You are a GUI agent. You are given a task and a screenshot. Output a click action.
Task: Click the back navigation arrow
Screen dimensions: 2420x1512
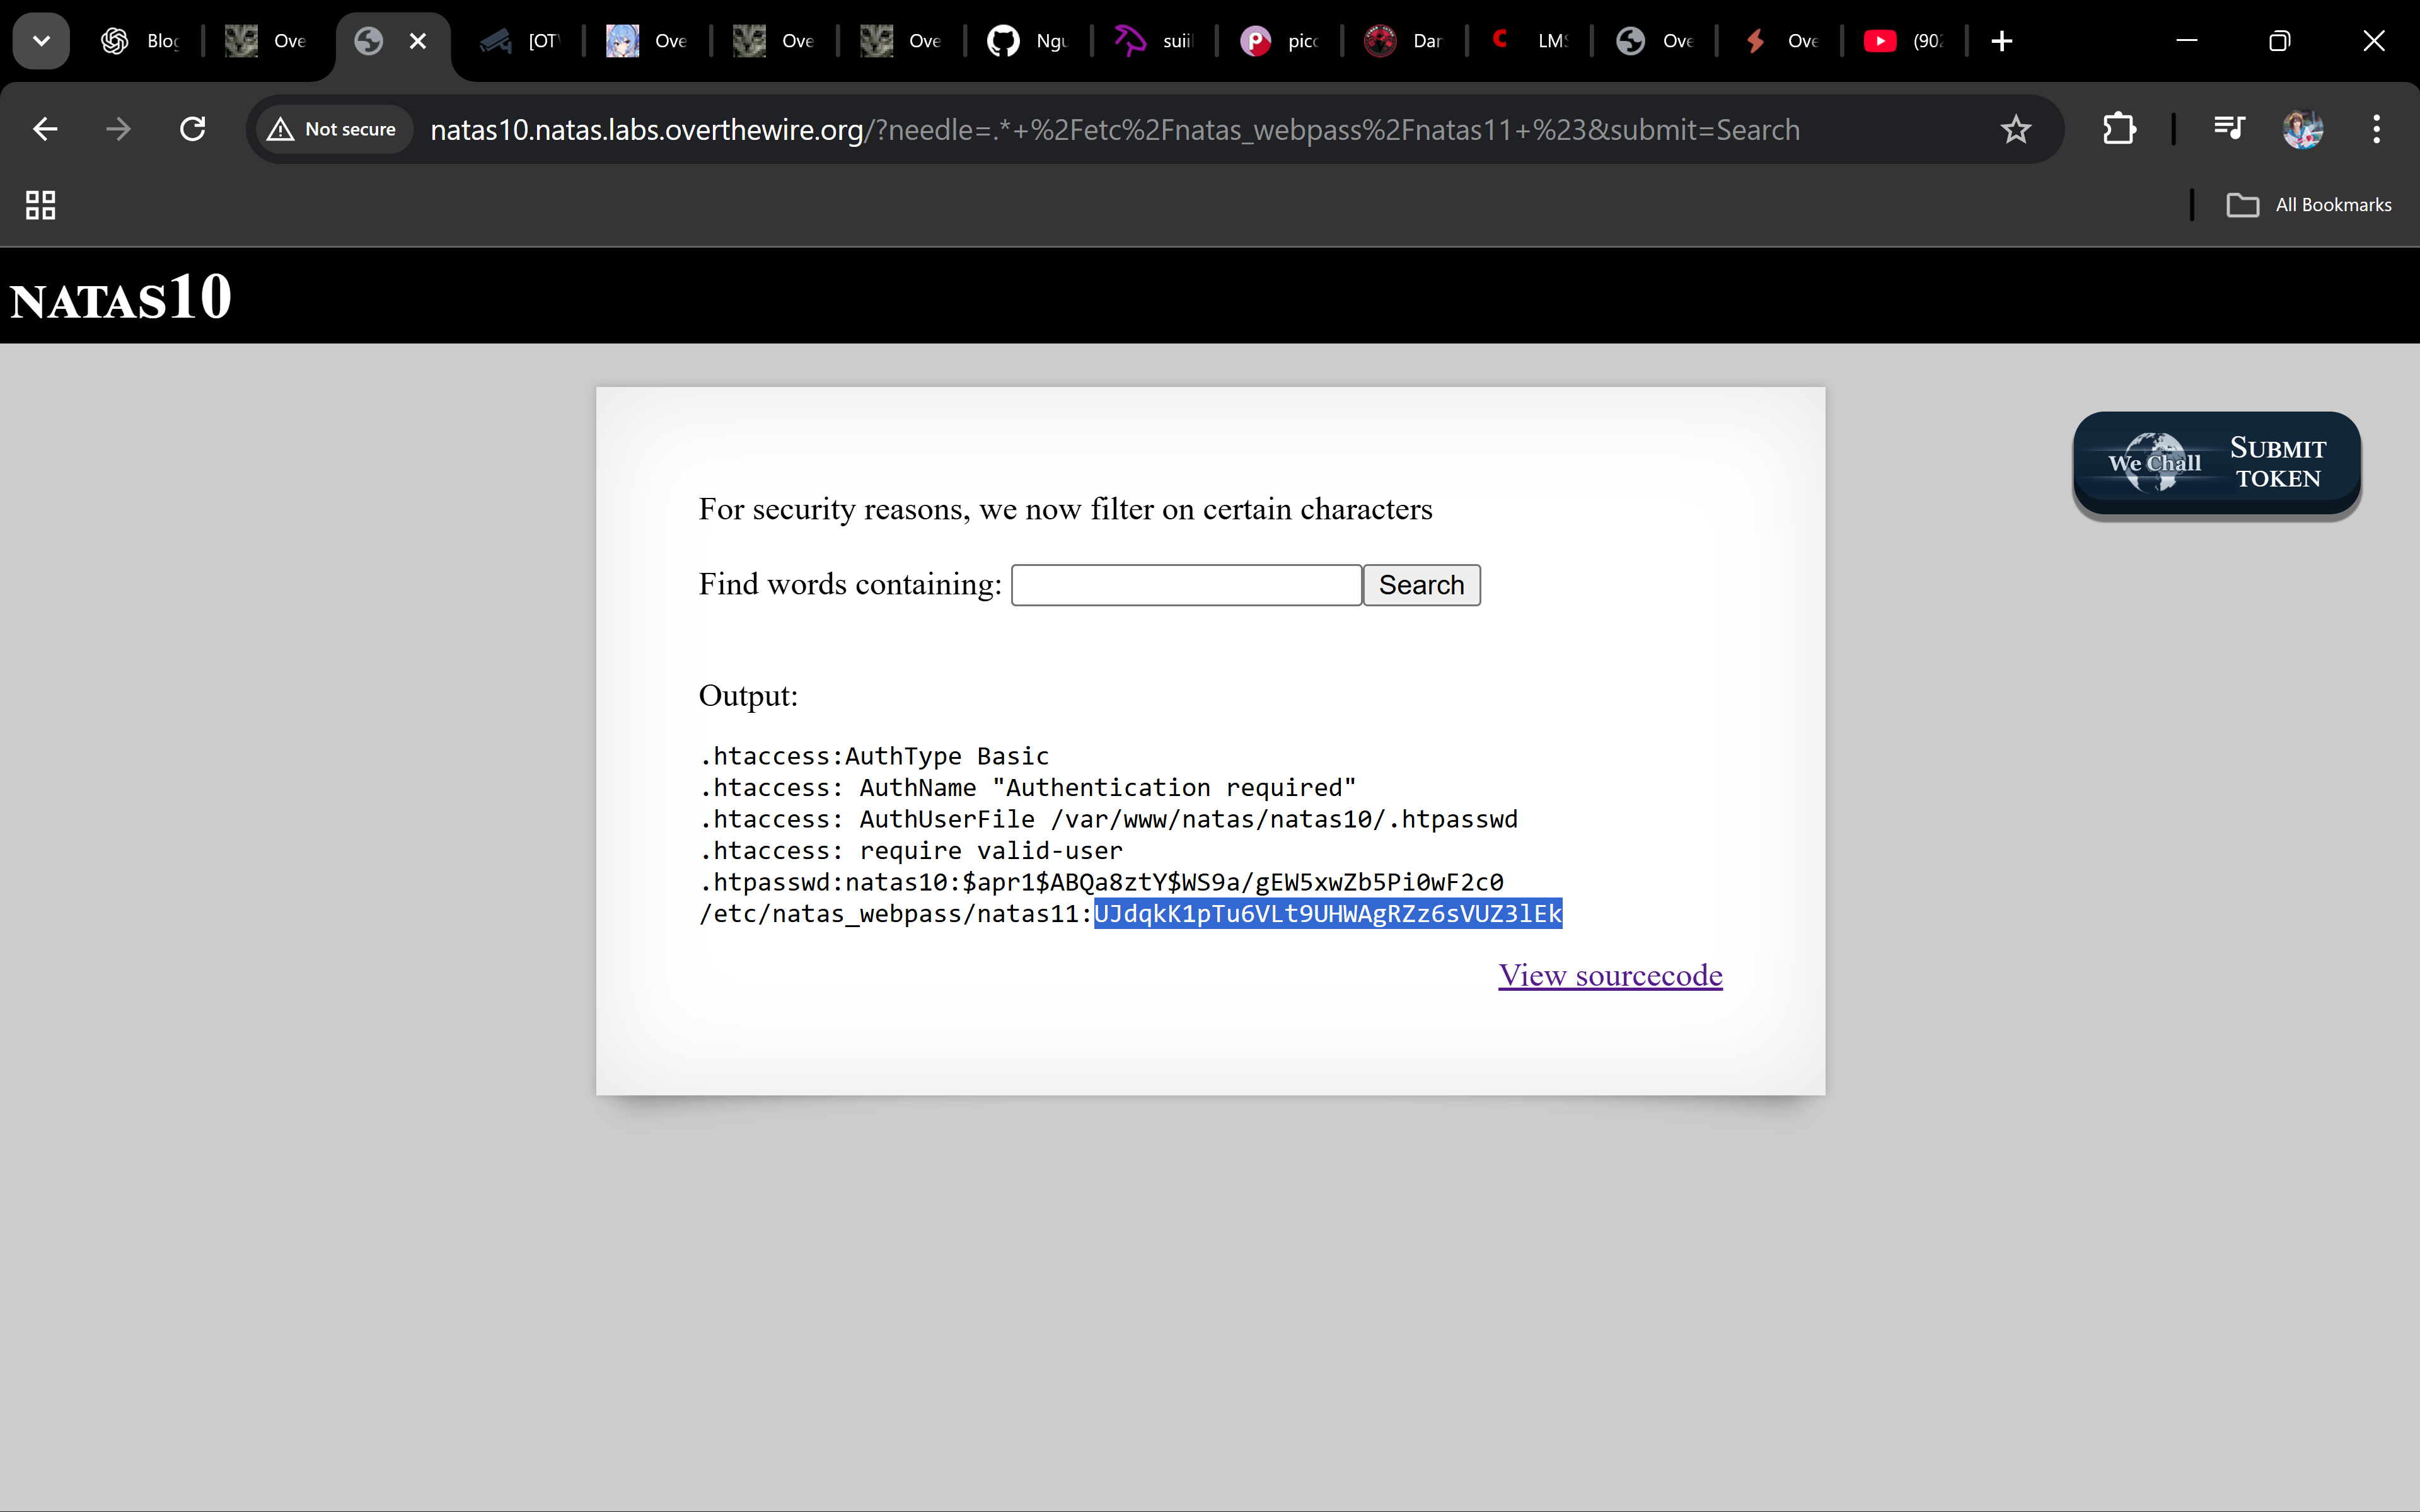point(45,129)
